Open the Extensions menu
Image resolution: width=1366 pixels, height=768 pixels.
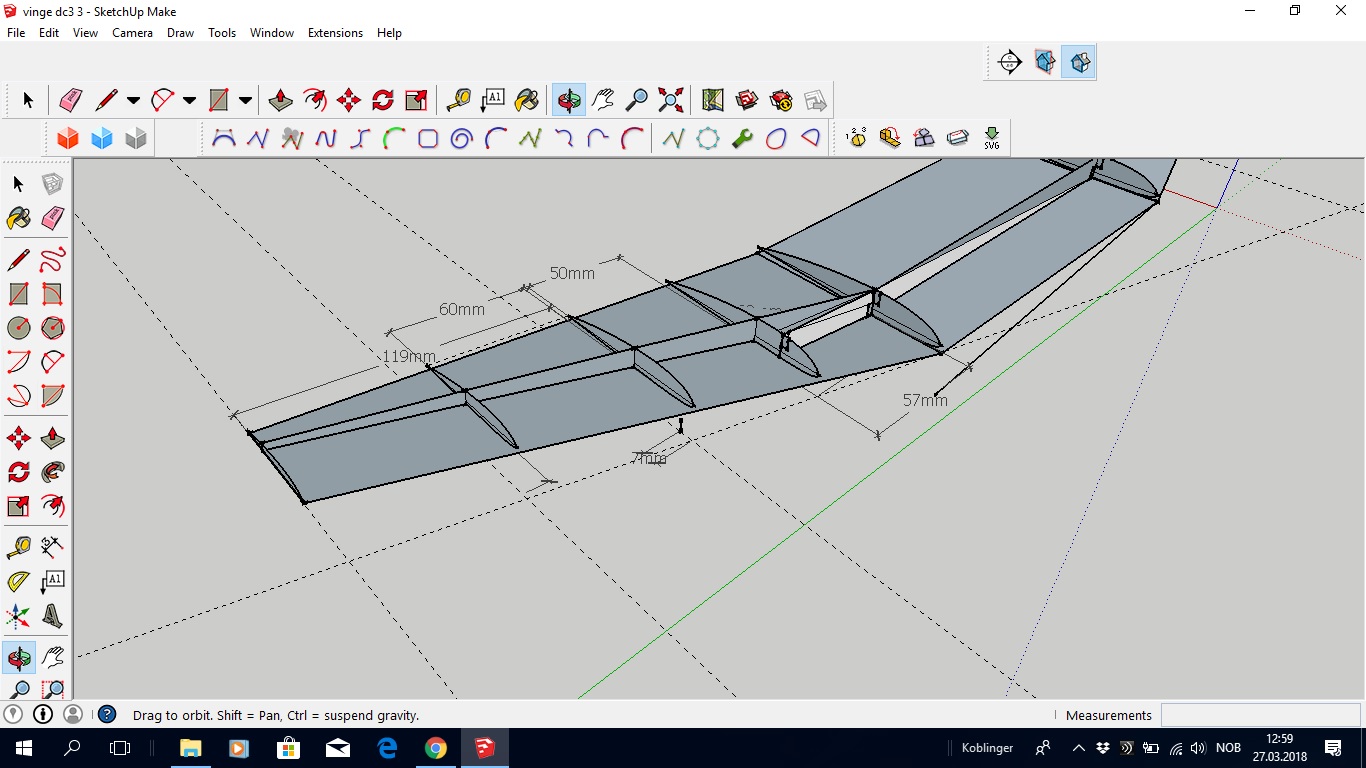(x=335, y=33)
